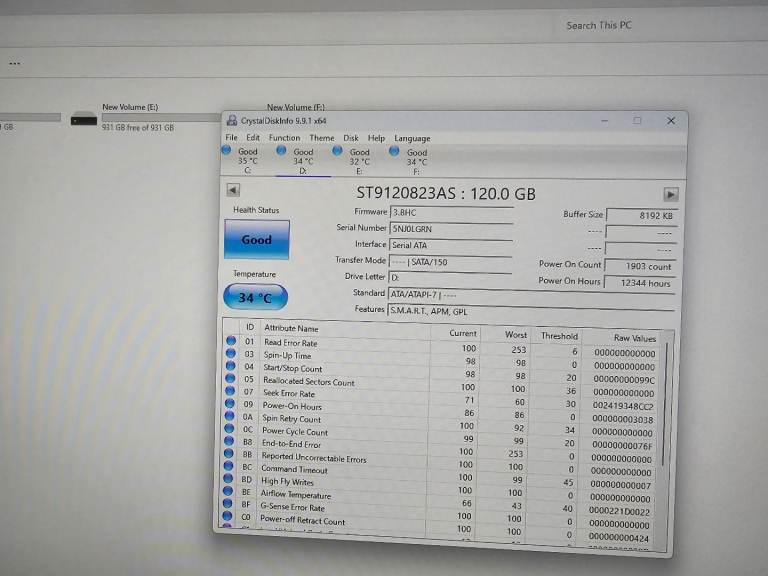Click the ID column header
The width and height of the screenshot is (768, 576).
pyautogui.click(x=250, y=327)
